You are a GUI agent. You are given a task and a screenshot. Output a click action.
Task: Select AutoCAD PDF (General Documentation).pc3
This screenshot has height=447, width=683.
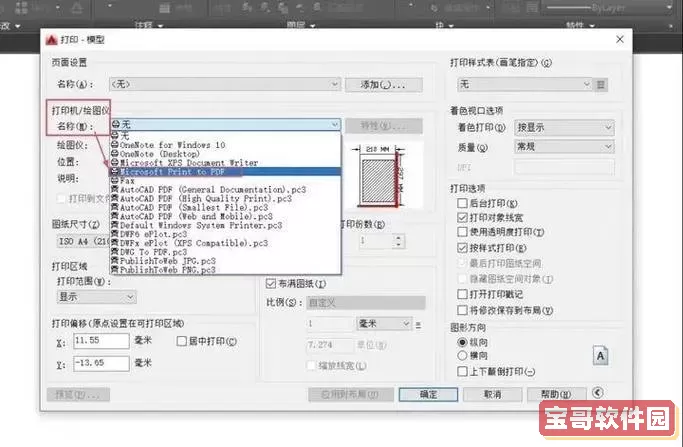click(225, 190)
